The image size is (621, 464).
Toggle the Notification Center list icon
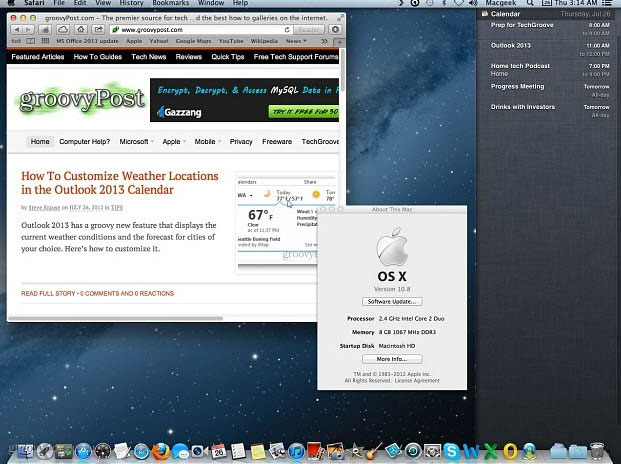coord(607,3)
